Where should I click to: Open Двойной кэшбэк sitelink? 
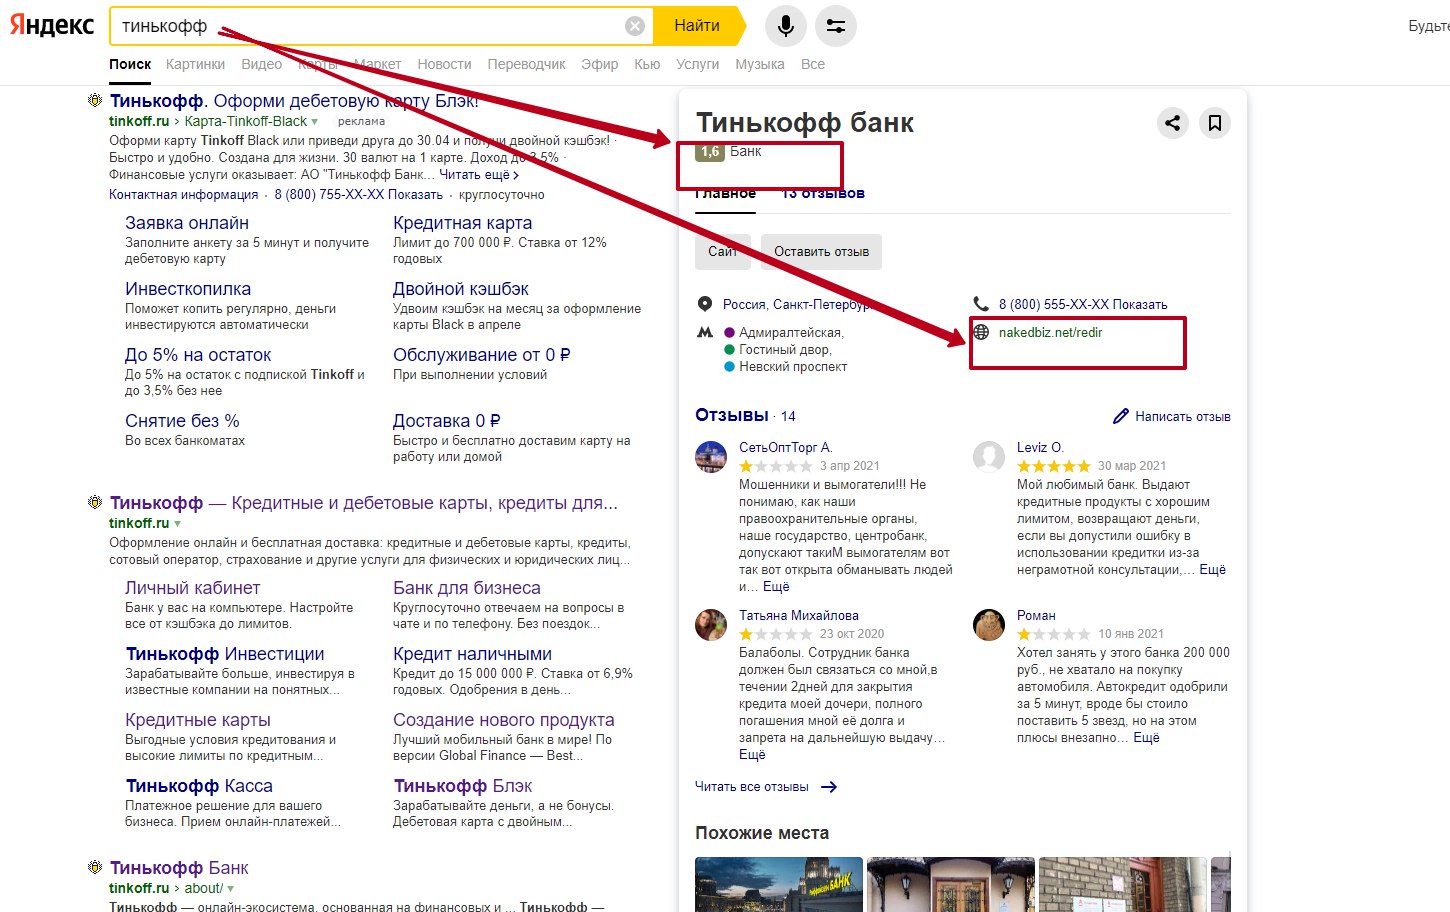point(461,289)
